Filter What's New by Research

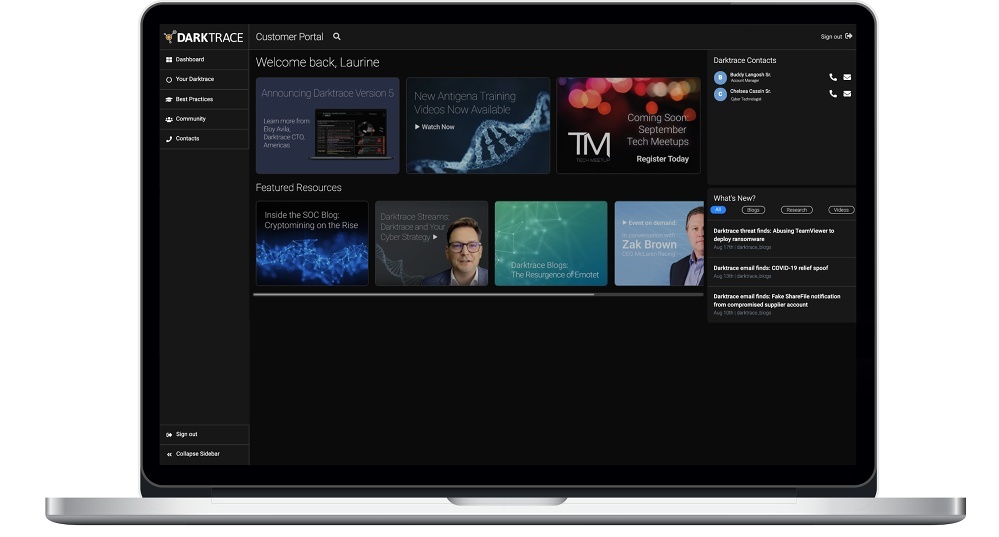pyautogui.click(x=796, y=210)
